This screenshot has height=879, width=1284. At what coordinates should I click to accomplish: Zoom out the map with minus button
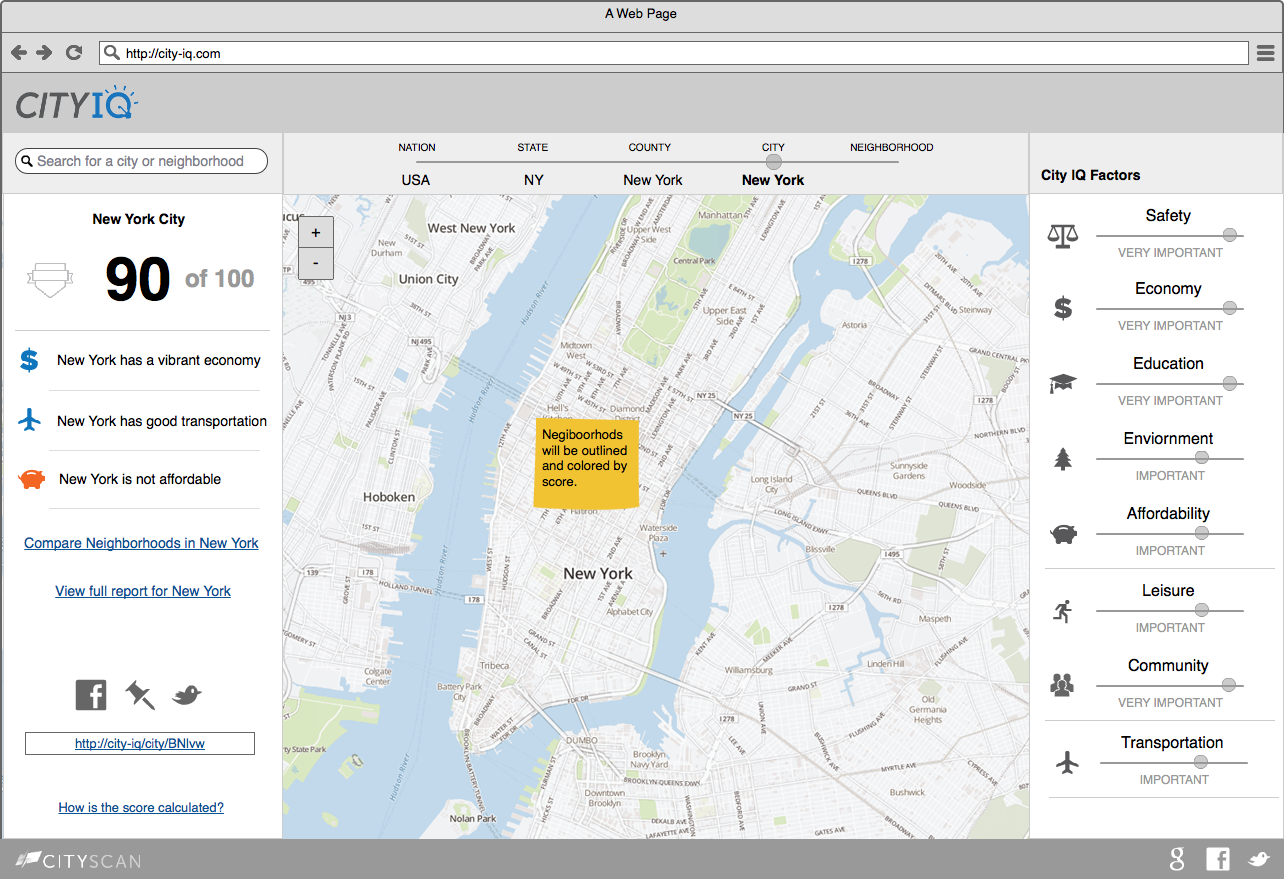click(x=316, y=264)
